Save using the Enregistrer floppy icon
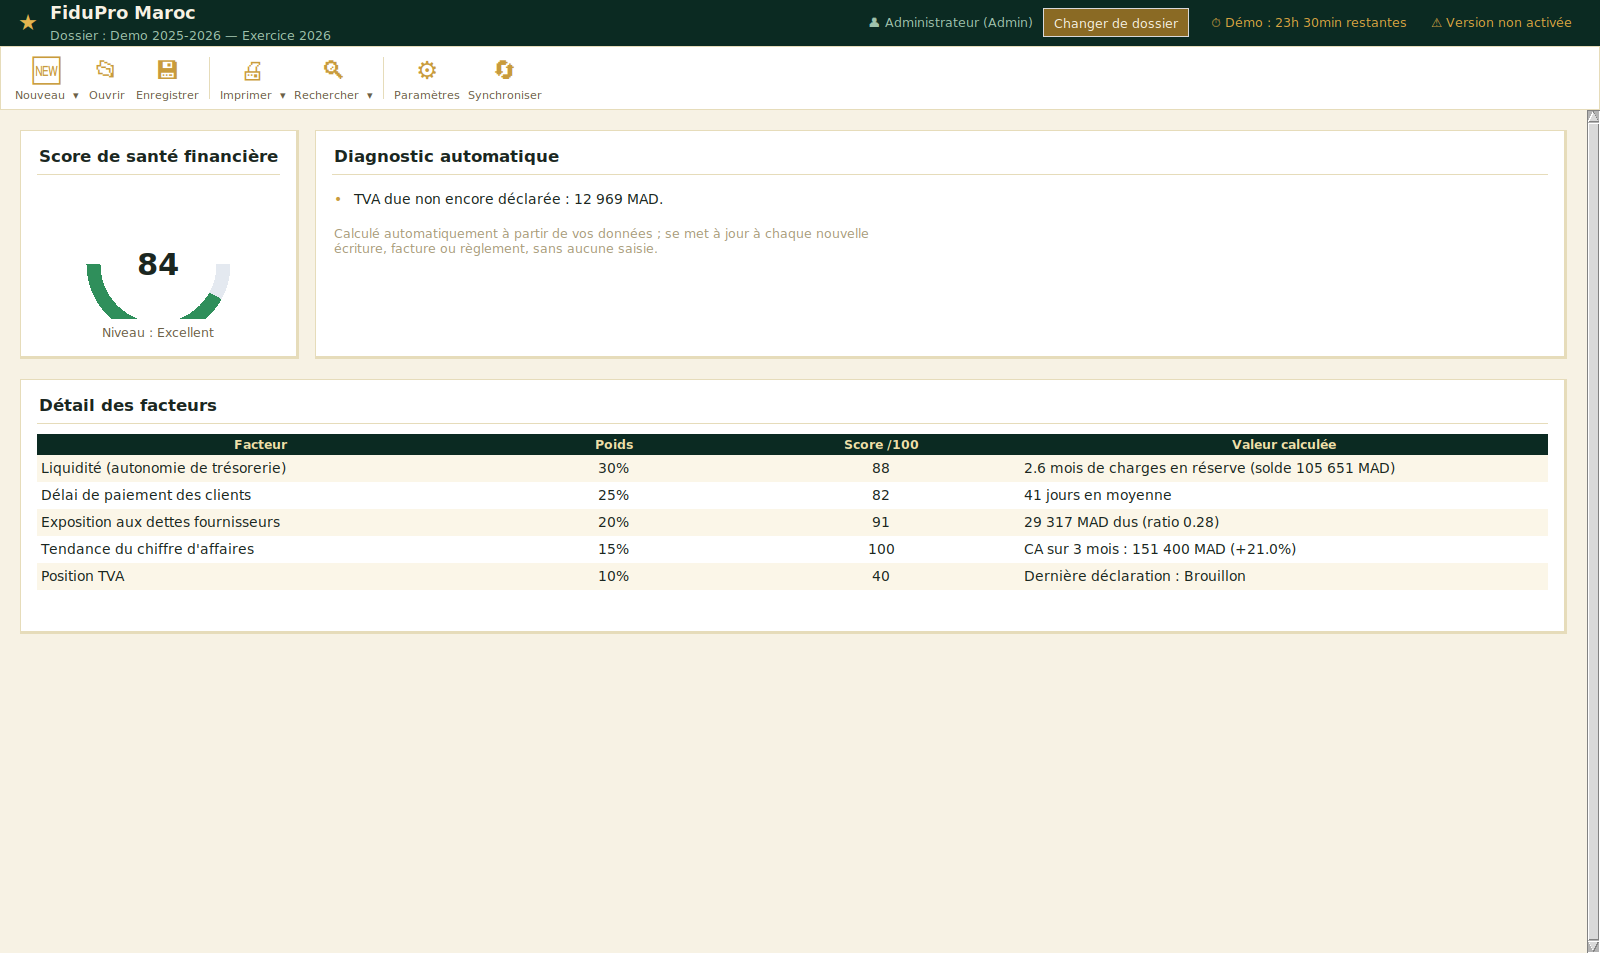Screen dimensions: 1600x953 click(x=167, y=70)
